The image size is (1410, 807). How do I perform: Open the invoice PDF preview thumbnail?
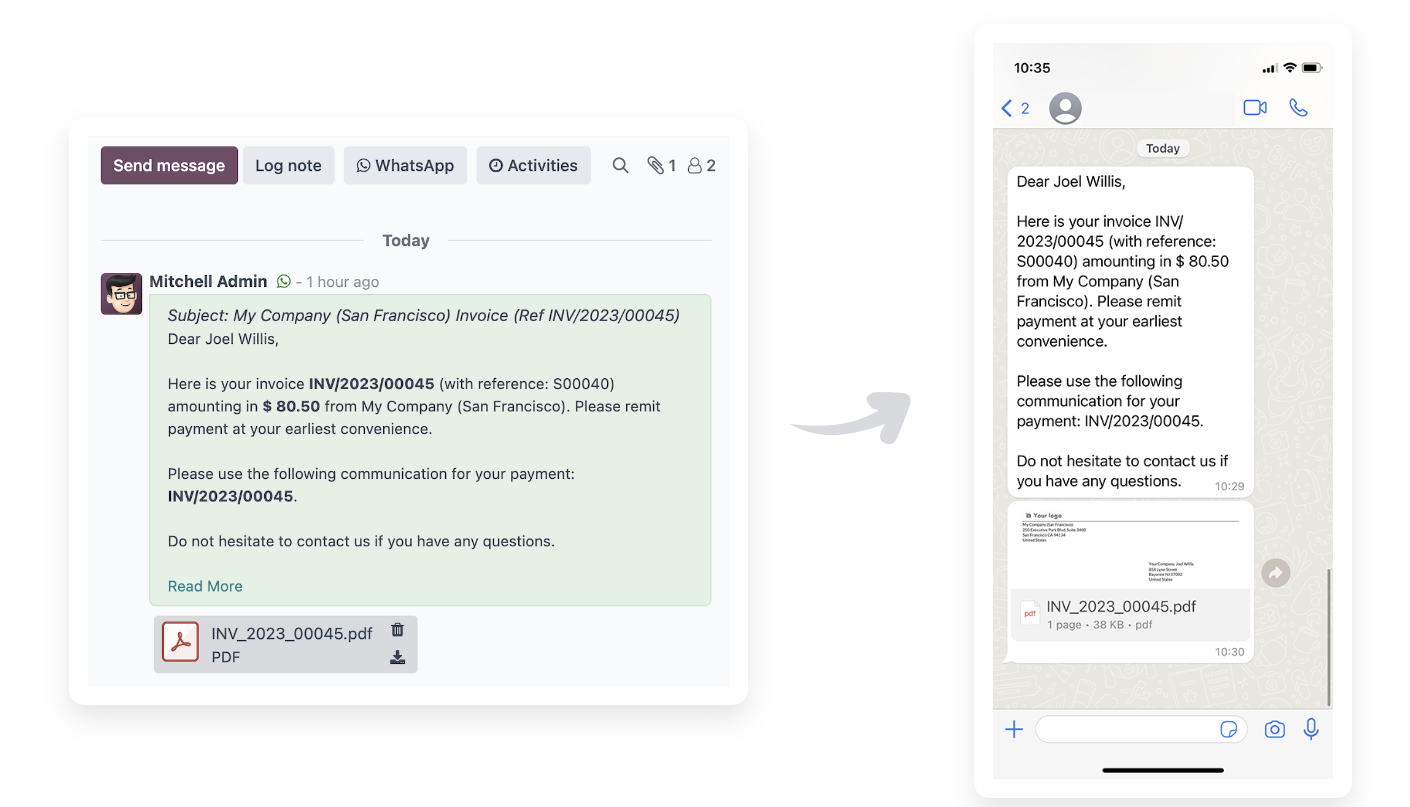point(1130,547)
